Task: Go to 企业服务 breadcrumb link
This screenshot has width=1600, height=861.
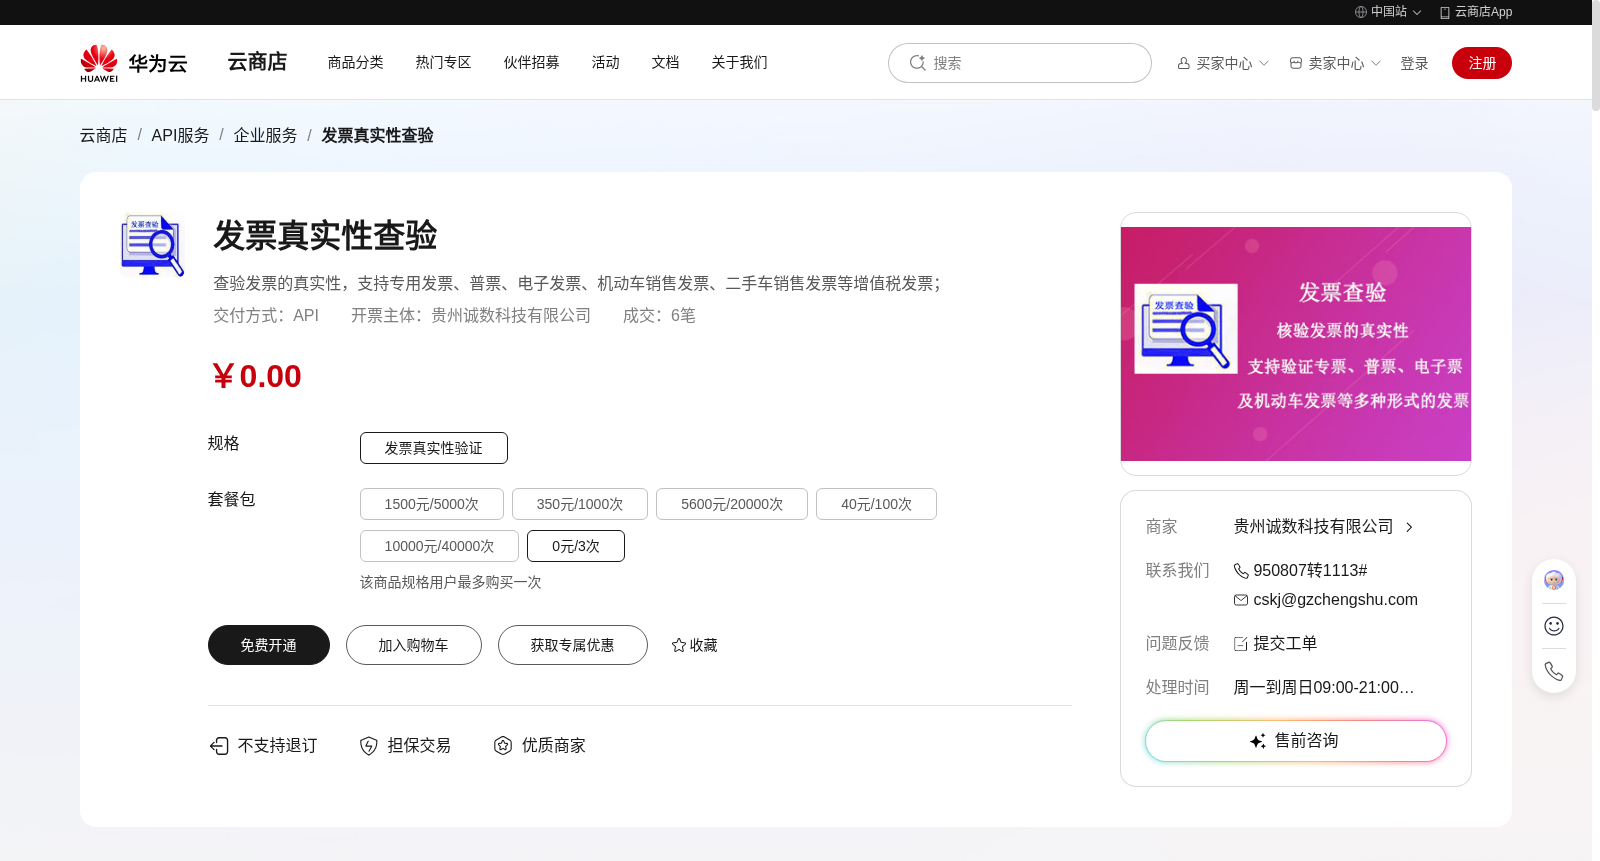Action: [x=265, y=135]
